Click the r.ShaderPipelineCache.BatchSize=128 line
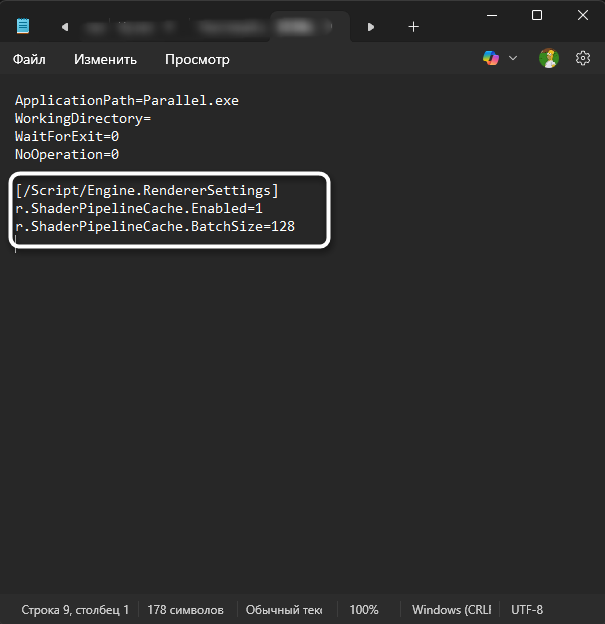Screen dimensions: 605x624 (155, 226)
